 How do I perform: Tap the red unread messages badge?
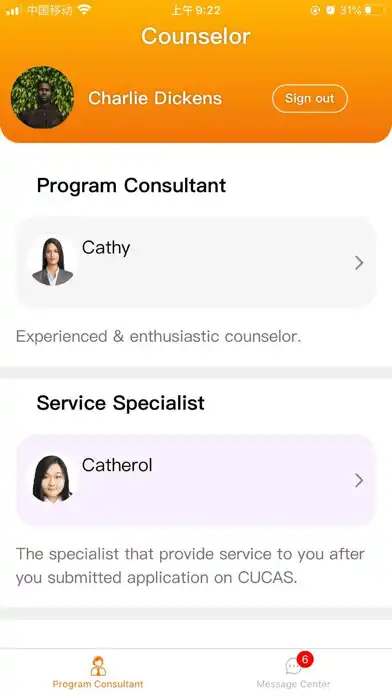(305, 659)
